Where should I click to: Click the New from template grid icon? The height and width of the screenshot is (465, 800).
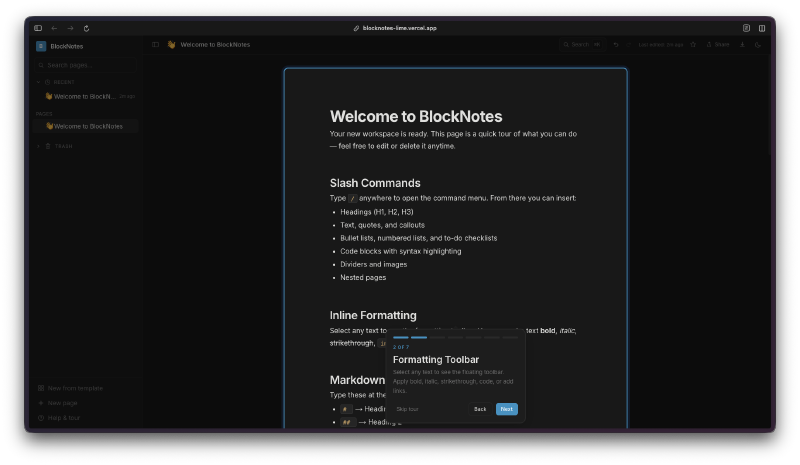click(41, 388)
